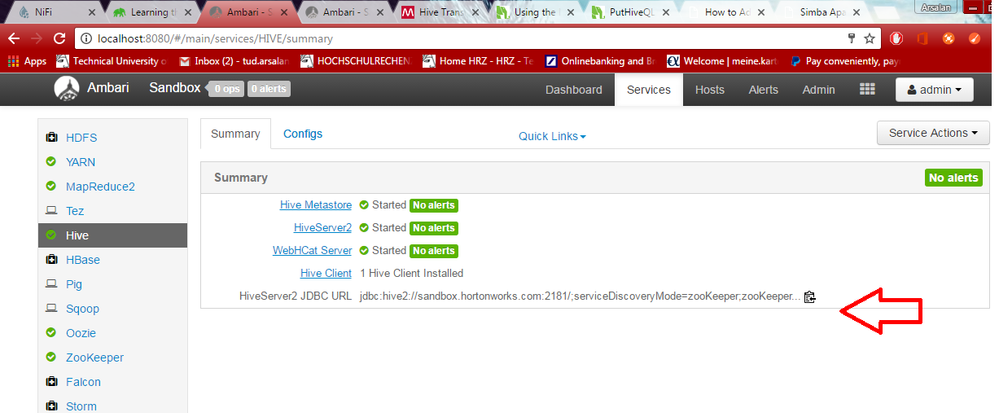
Task: Click HDFS service status icon
Action: [x=52, y=138]
